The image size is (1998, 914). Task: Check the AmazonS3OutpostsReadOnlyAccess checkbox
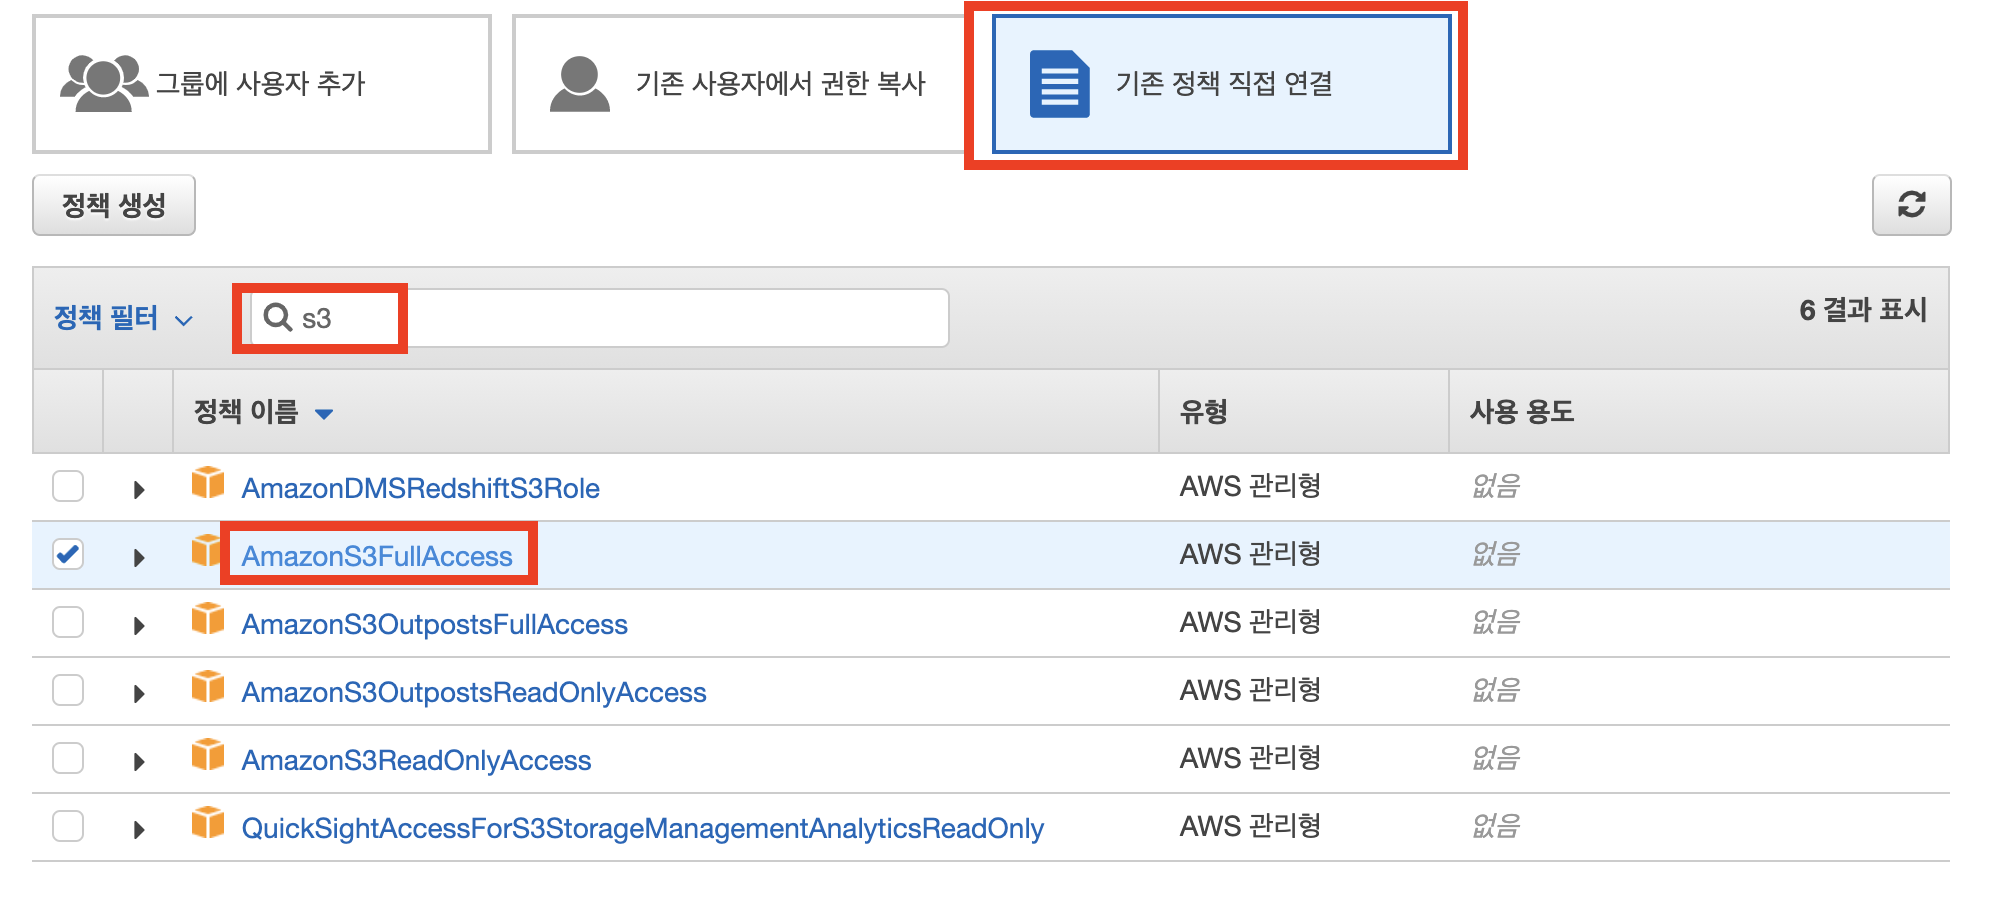pyautogui.click(x=68, y=690)
